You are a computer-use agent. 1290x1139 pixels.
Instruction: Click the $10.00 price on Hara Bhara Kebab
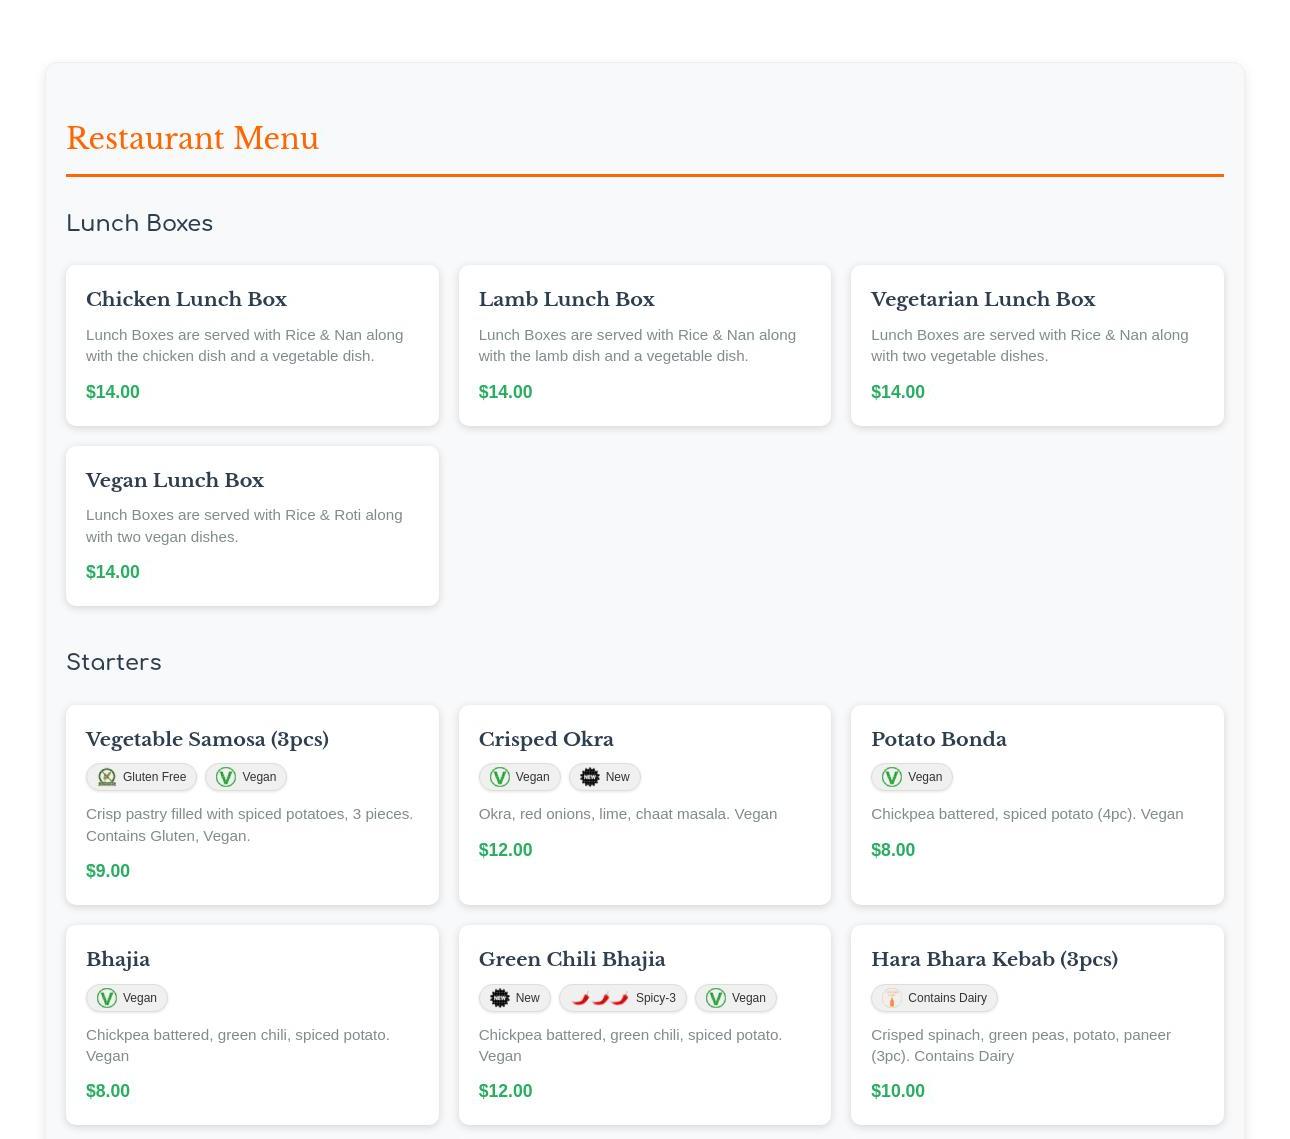(897, 1091)
